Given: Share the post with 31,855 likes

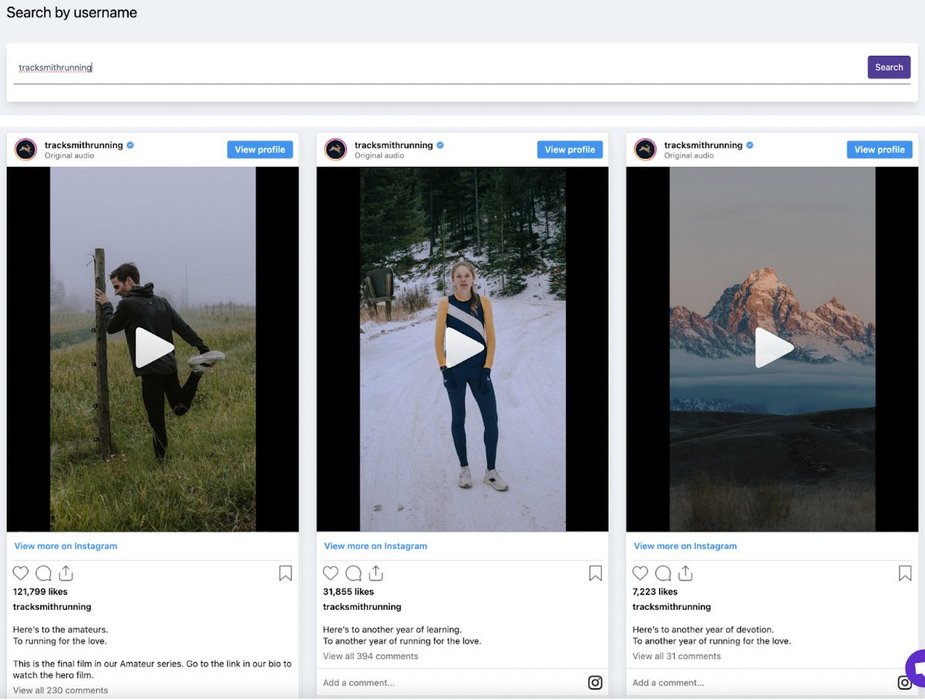Looking at the screenshot, I should click(x=376, y=573).
